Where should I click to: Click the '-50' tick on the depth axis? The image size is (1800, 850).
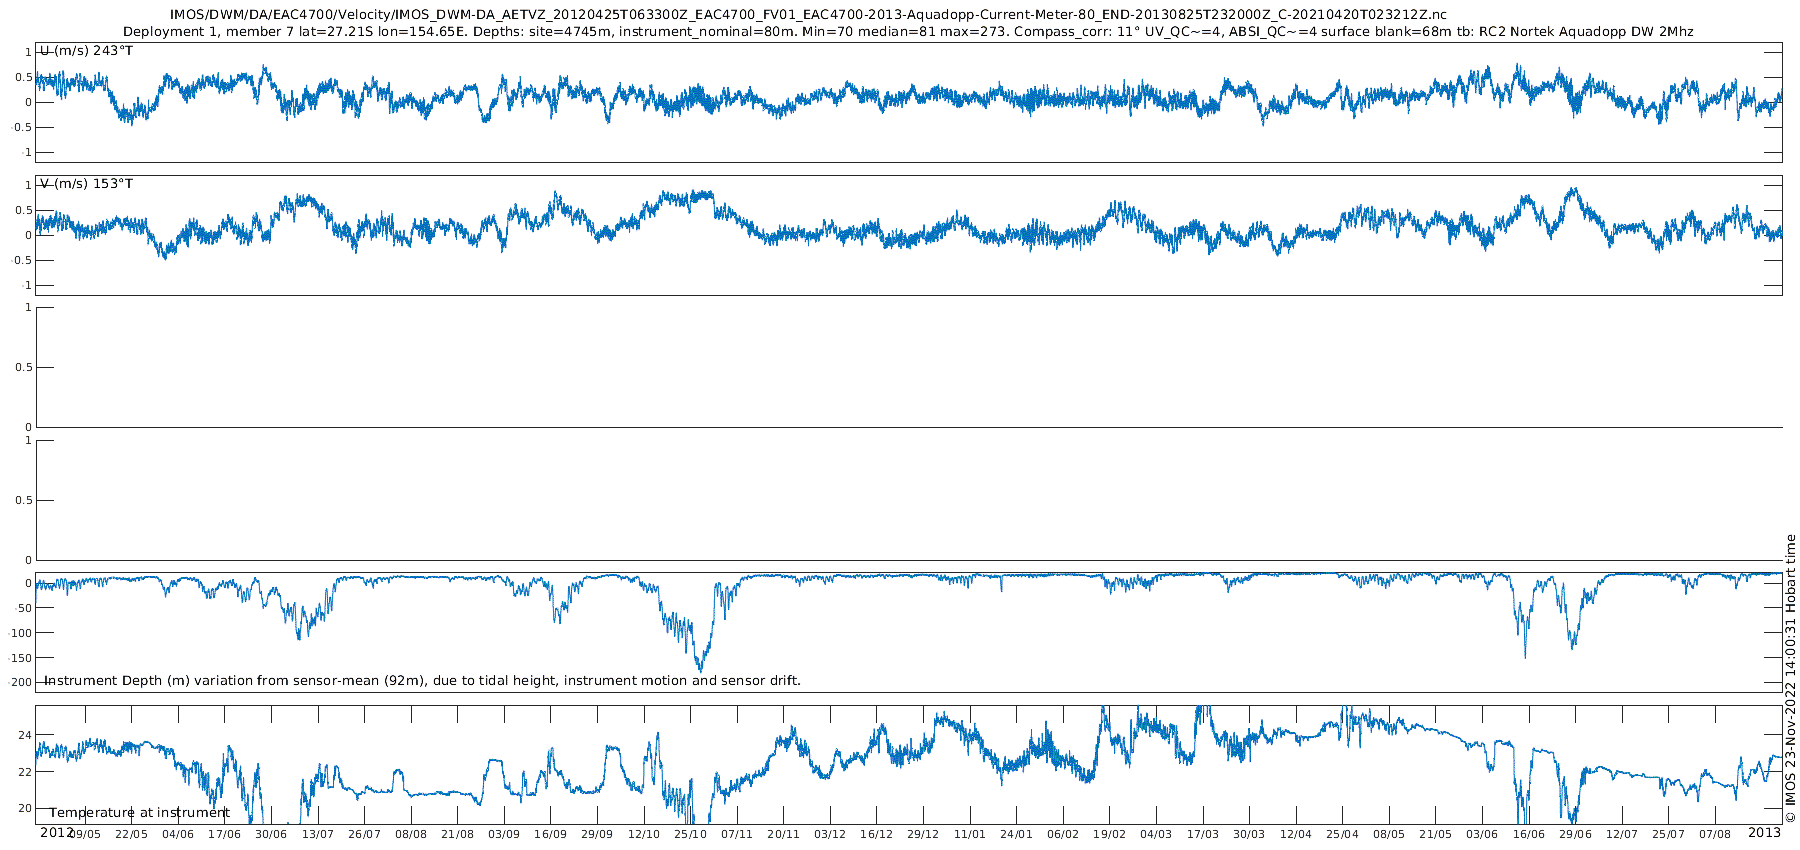click(x=23, y=608)
